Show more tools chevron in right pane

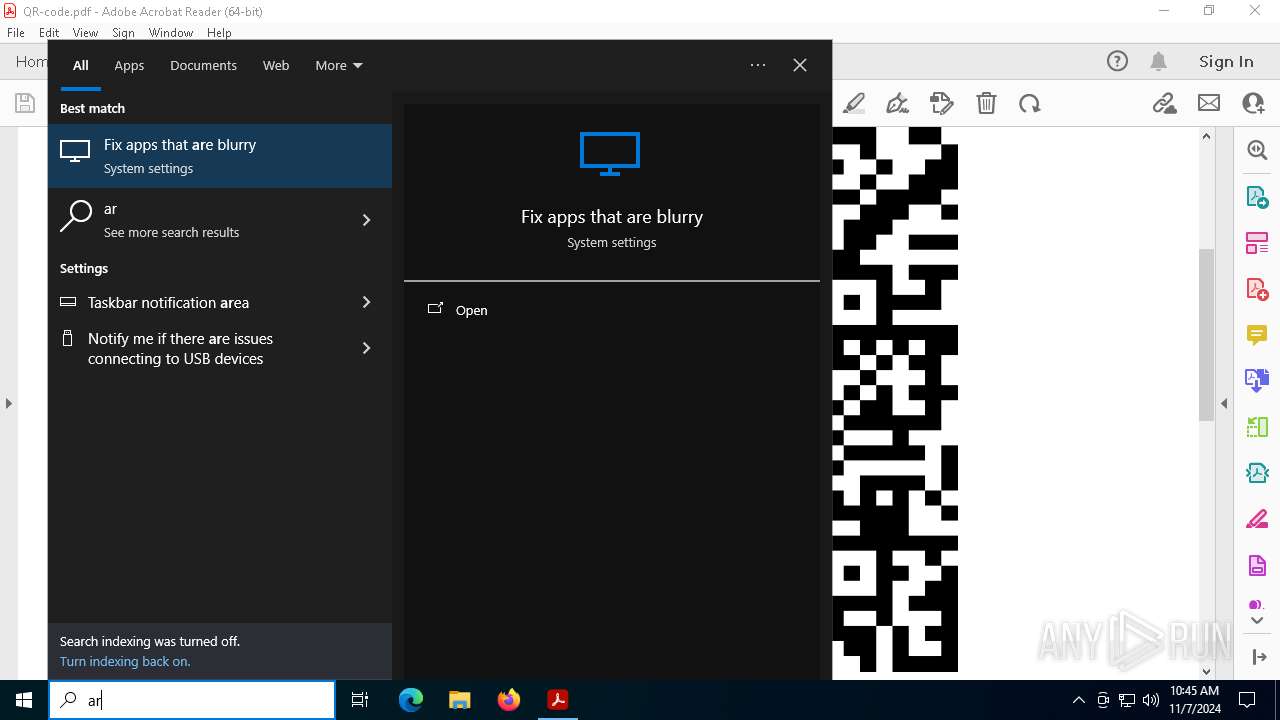[x=1257, y=621]
